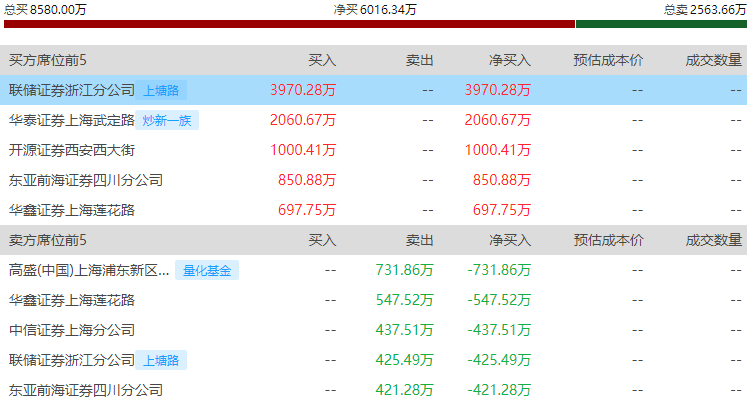Click buy amount 3970.28万 in 买入 column
The height and width of the screenshot is (402, 747).
[303, 90]
